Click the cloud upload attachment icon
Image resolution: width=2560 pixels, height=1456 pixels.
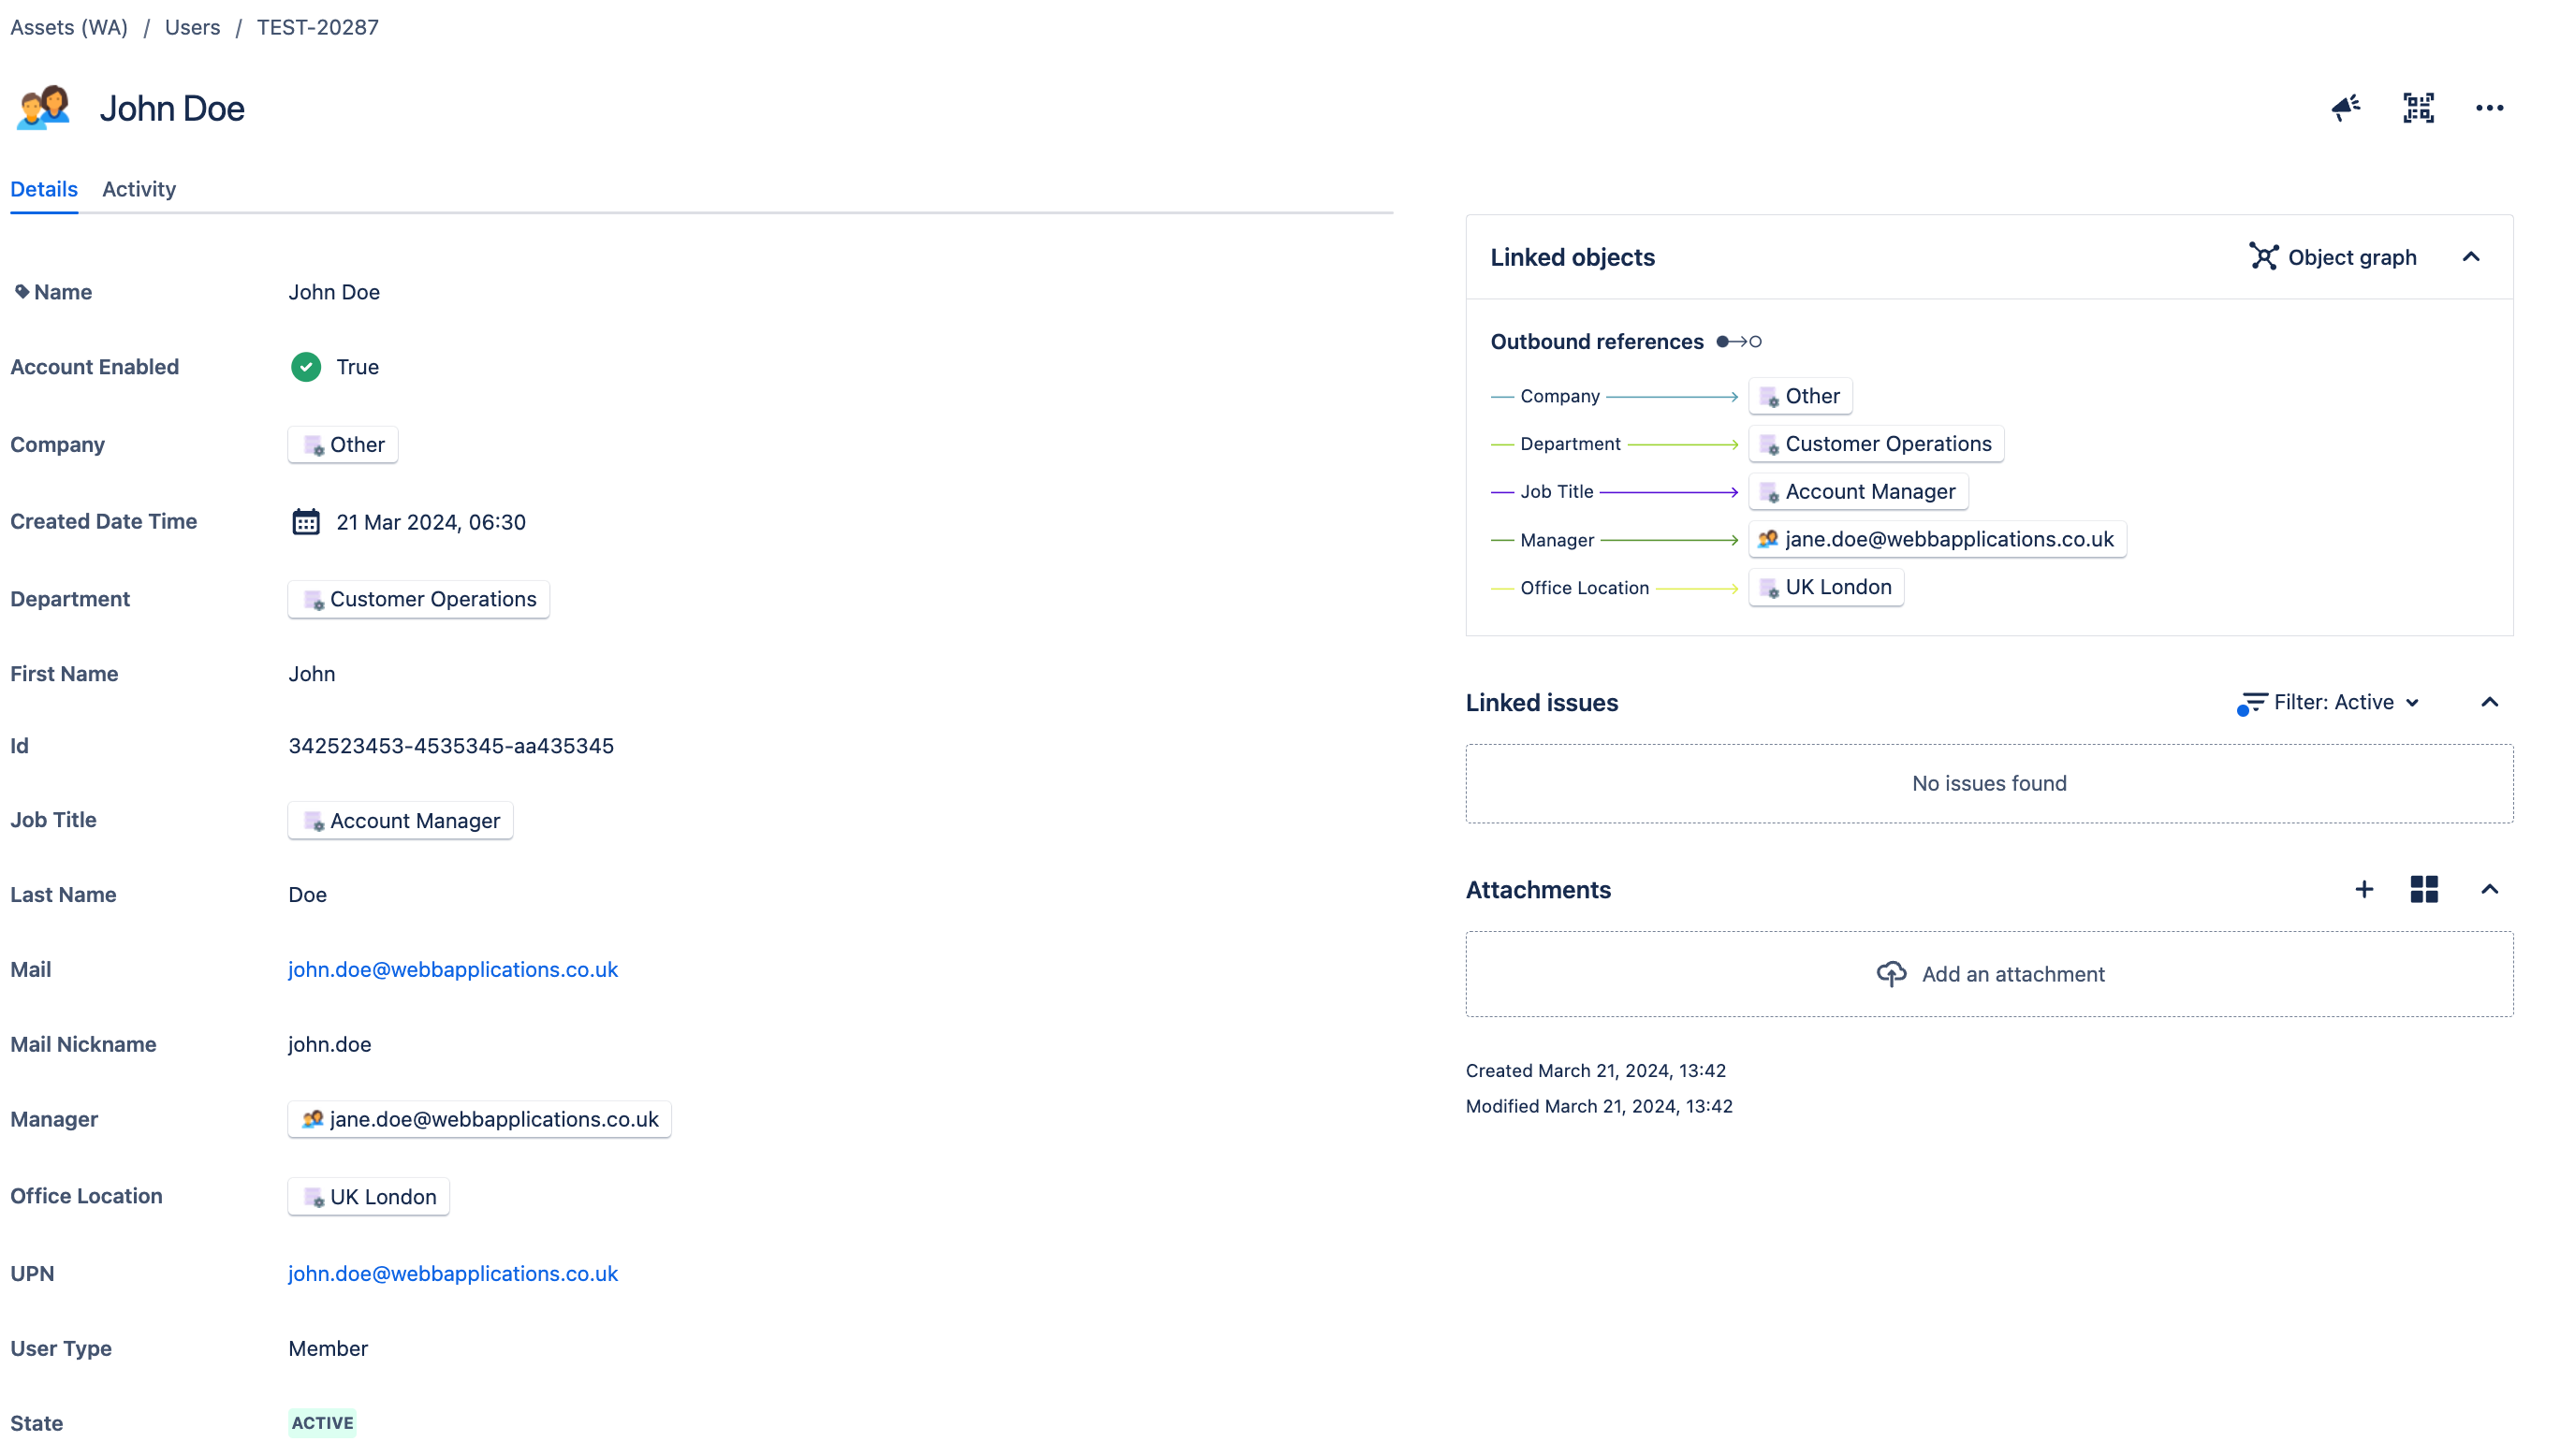click(1890, 974)
